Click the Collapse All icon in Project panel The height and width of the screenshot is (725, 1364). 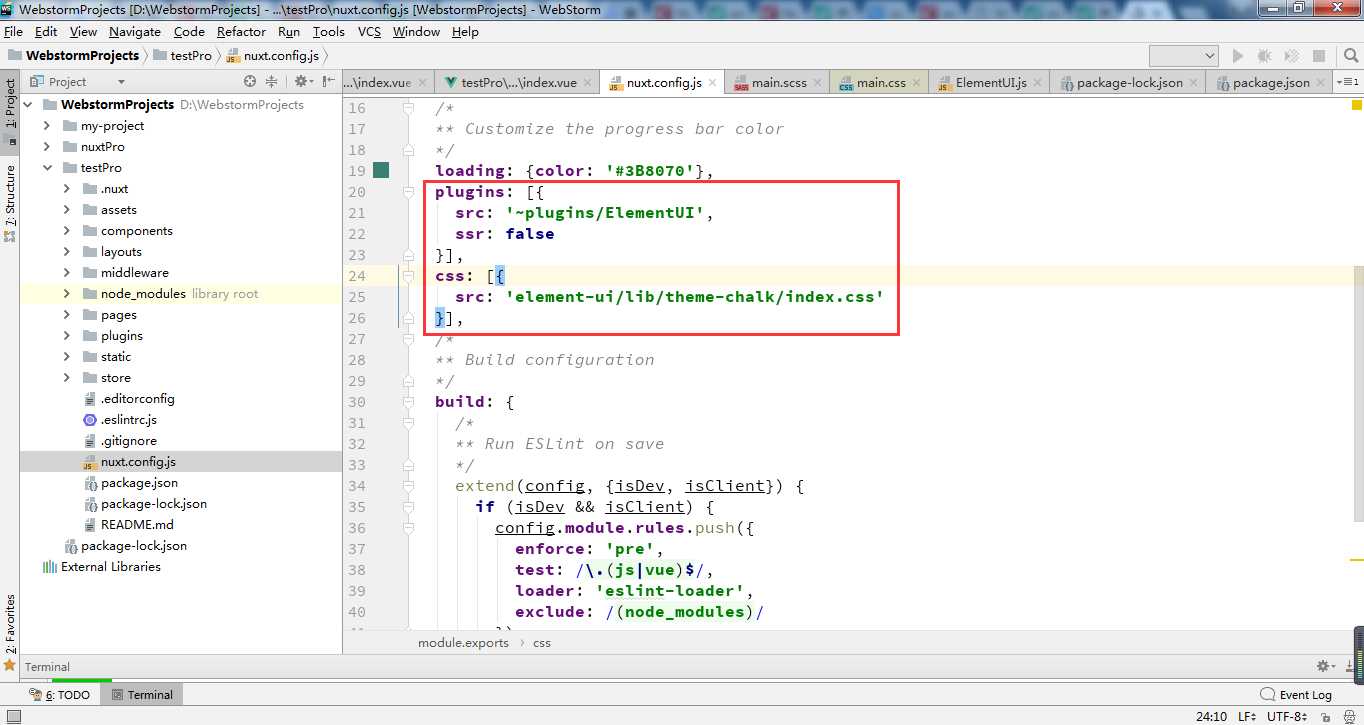point(271,82)
